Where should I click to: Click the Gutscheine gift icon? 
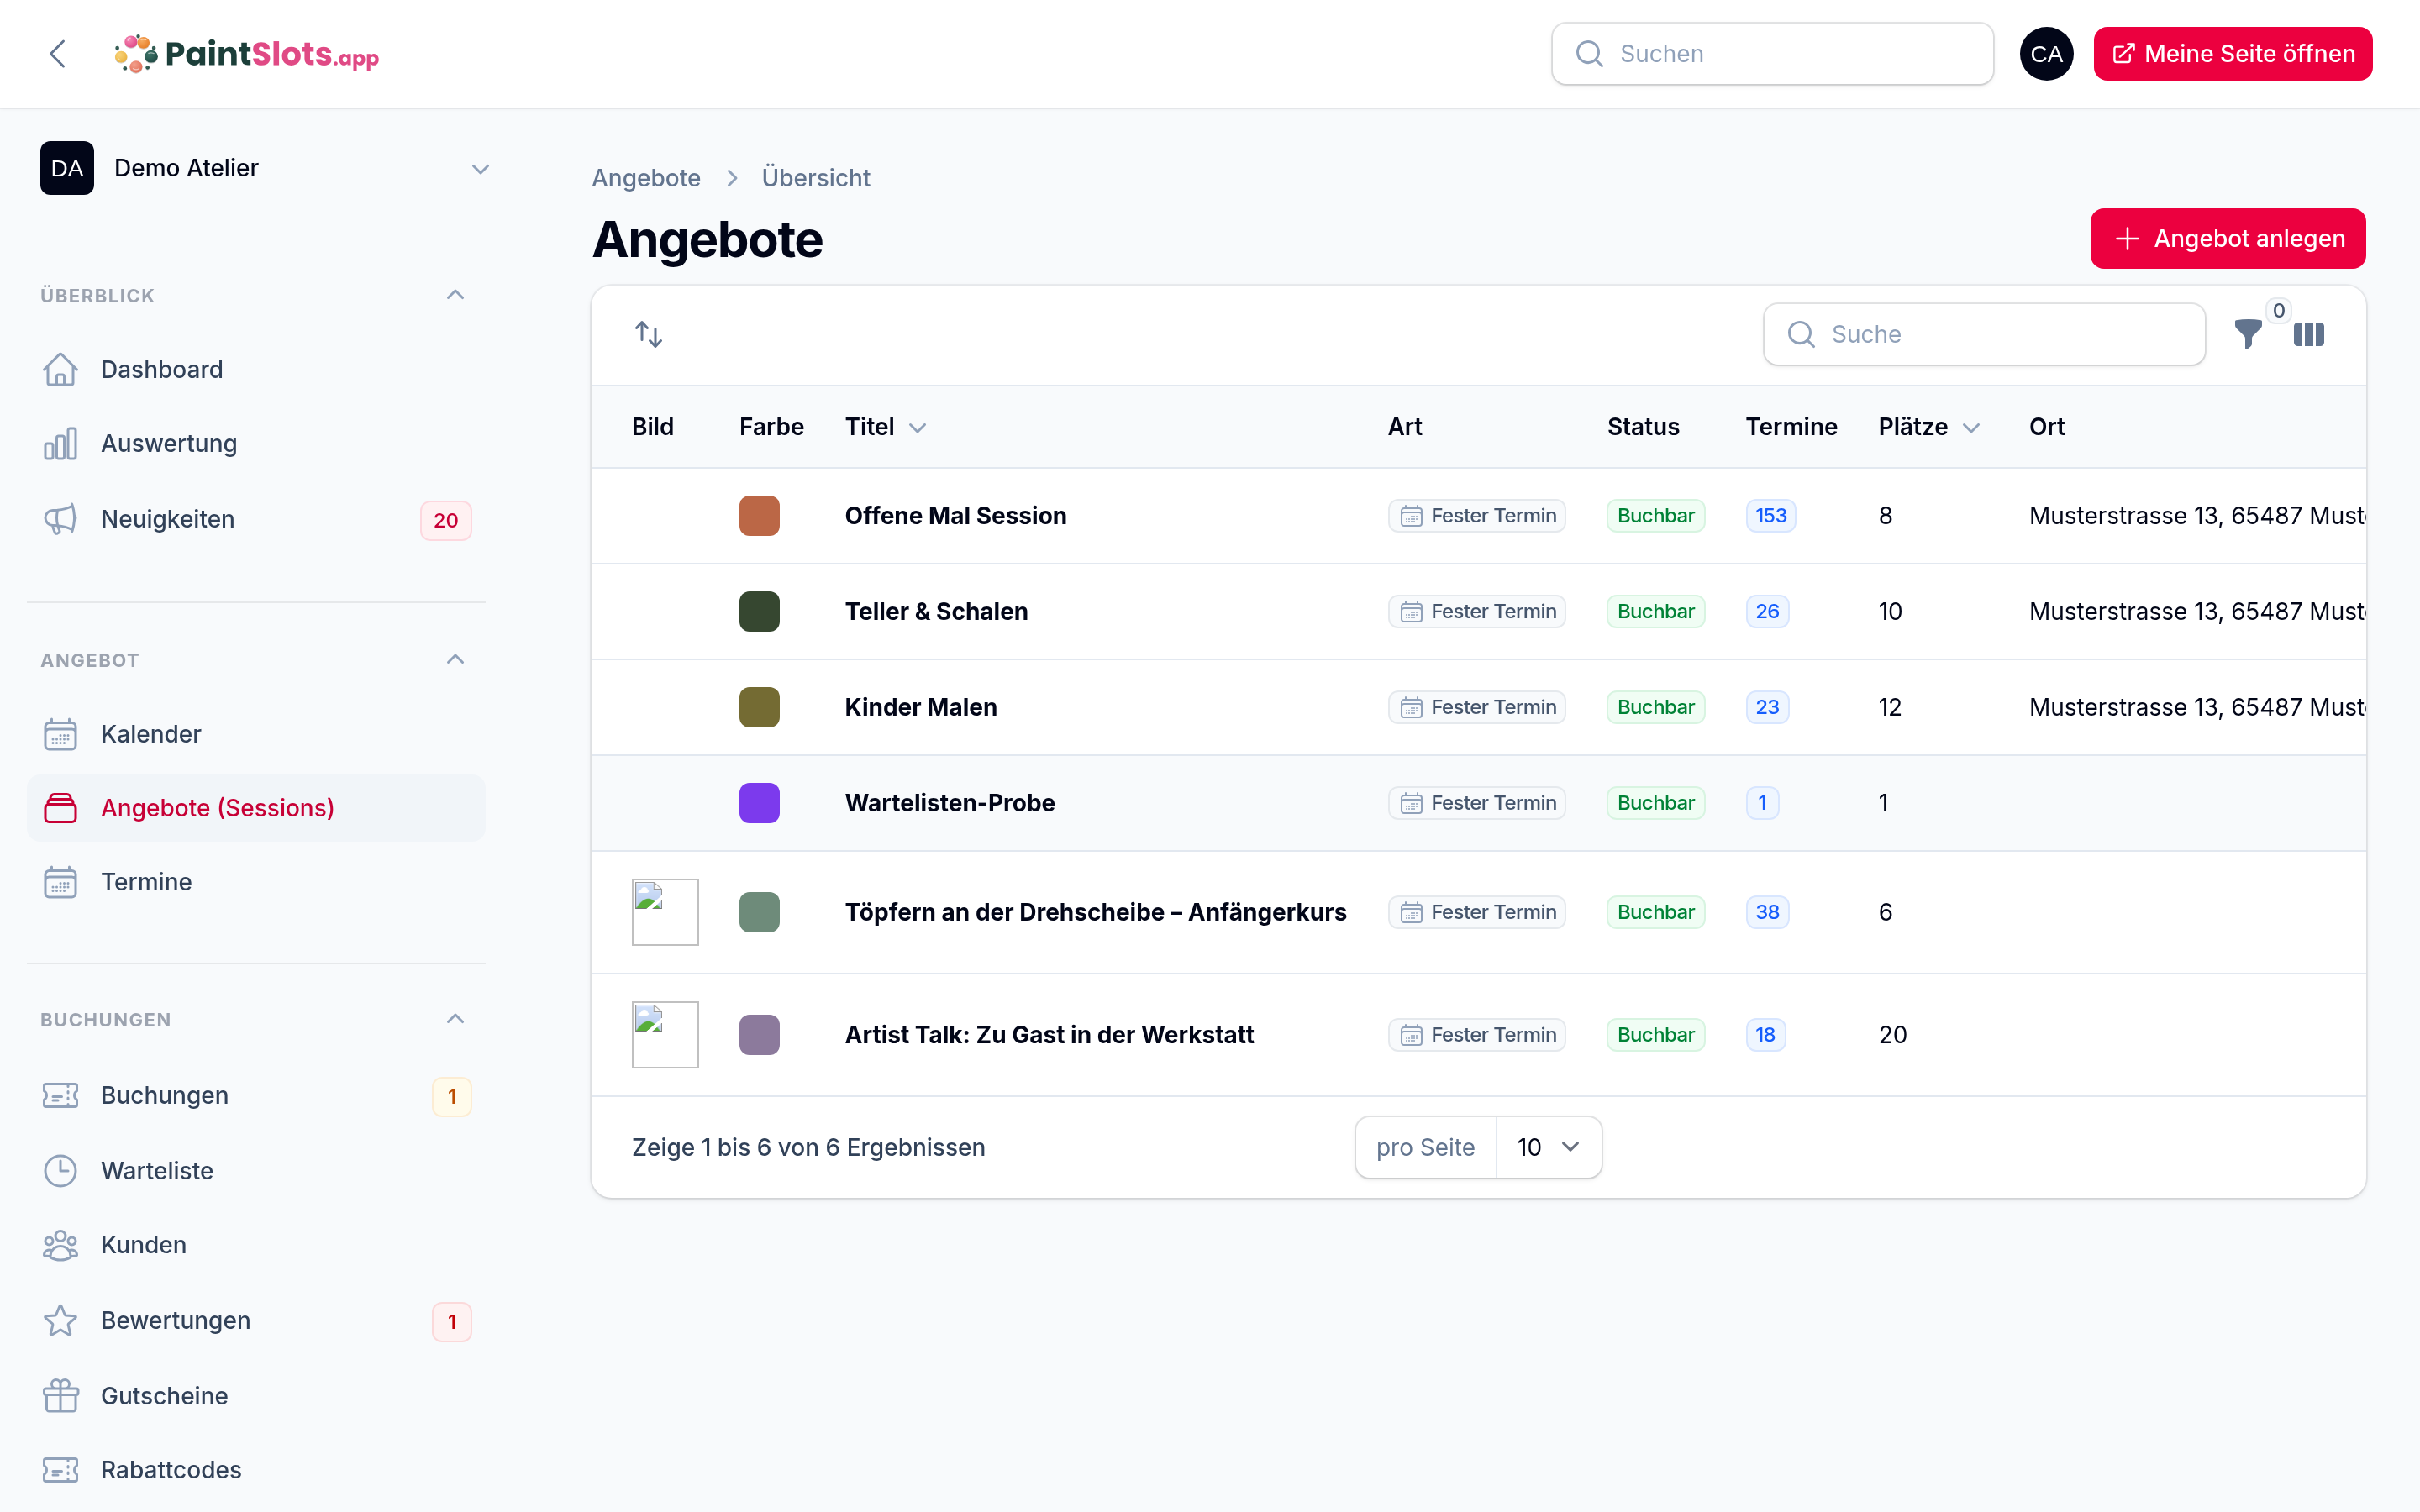pos(60,1396)
